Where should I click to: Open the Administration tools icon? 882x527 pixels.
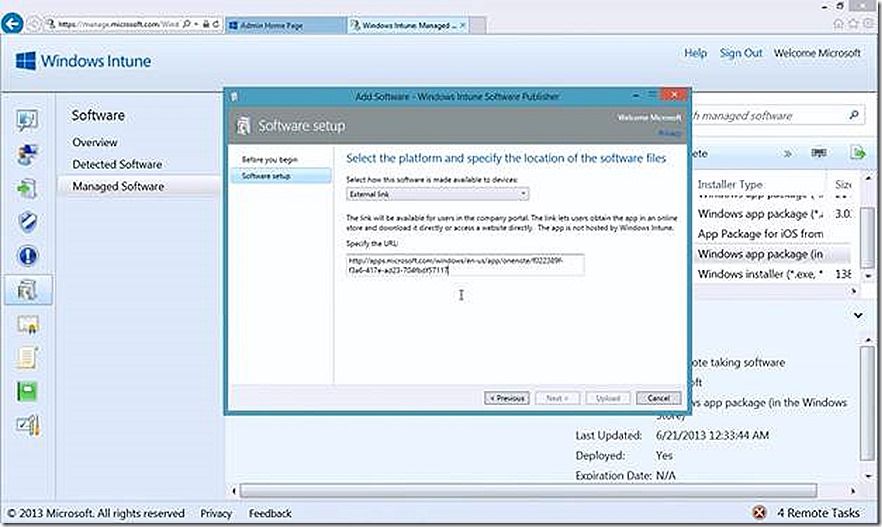(x=27, y=425)
